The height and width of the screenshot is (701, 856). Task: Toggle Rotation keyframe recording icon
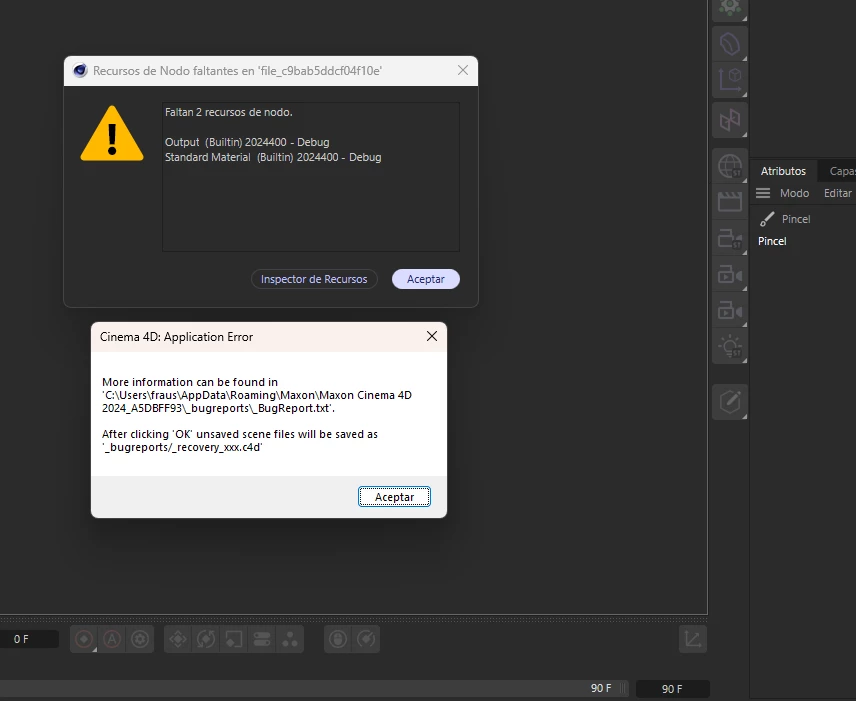click(x=206, y=639)
